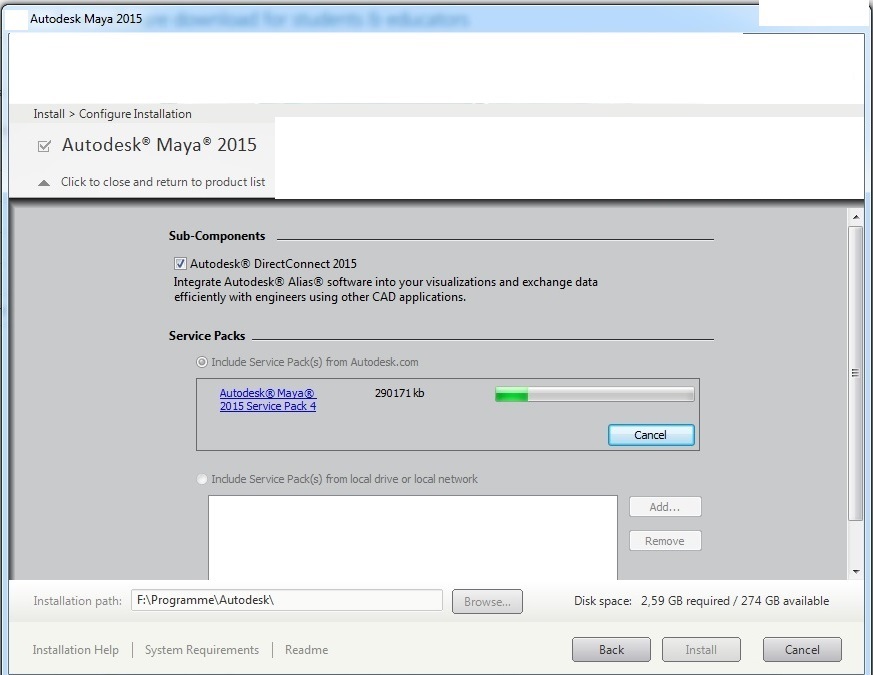
Task: Select Include Service Pack(s) from Autodesk.com
Action: (x=202, y=362)
